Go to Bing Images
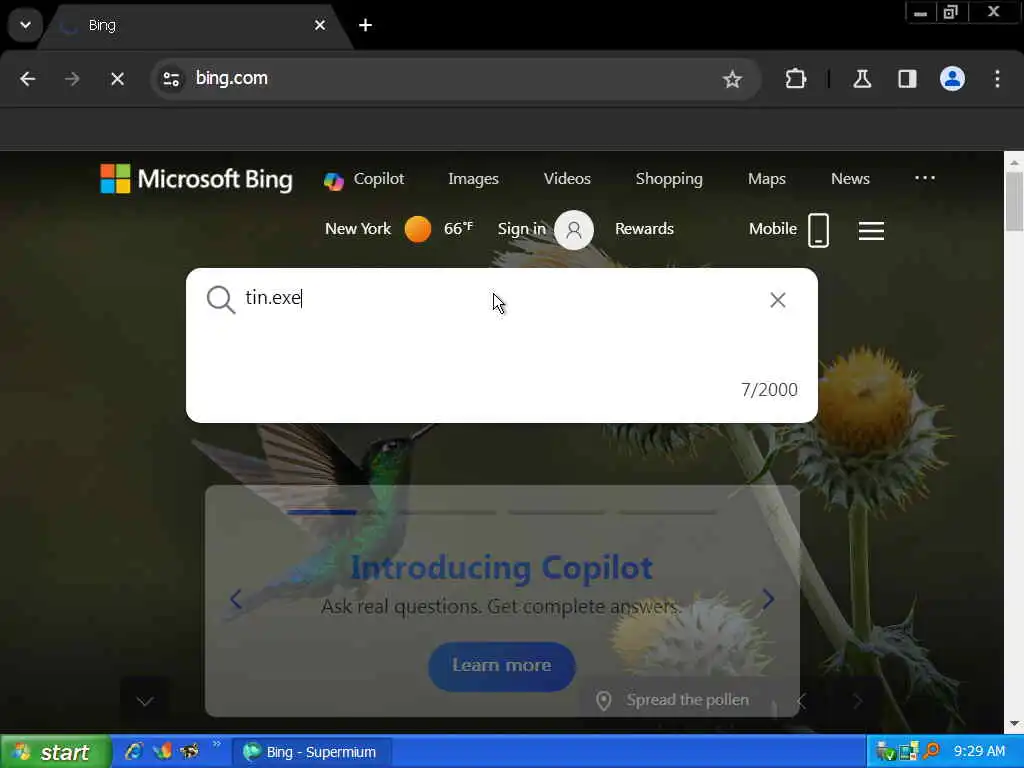Screen dimensions: 1024x768 point(473,179)
